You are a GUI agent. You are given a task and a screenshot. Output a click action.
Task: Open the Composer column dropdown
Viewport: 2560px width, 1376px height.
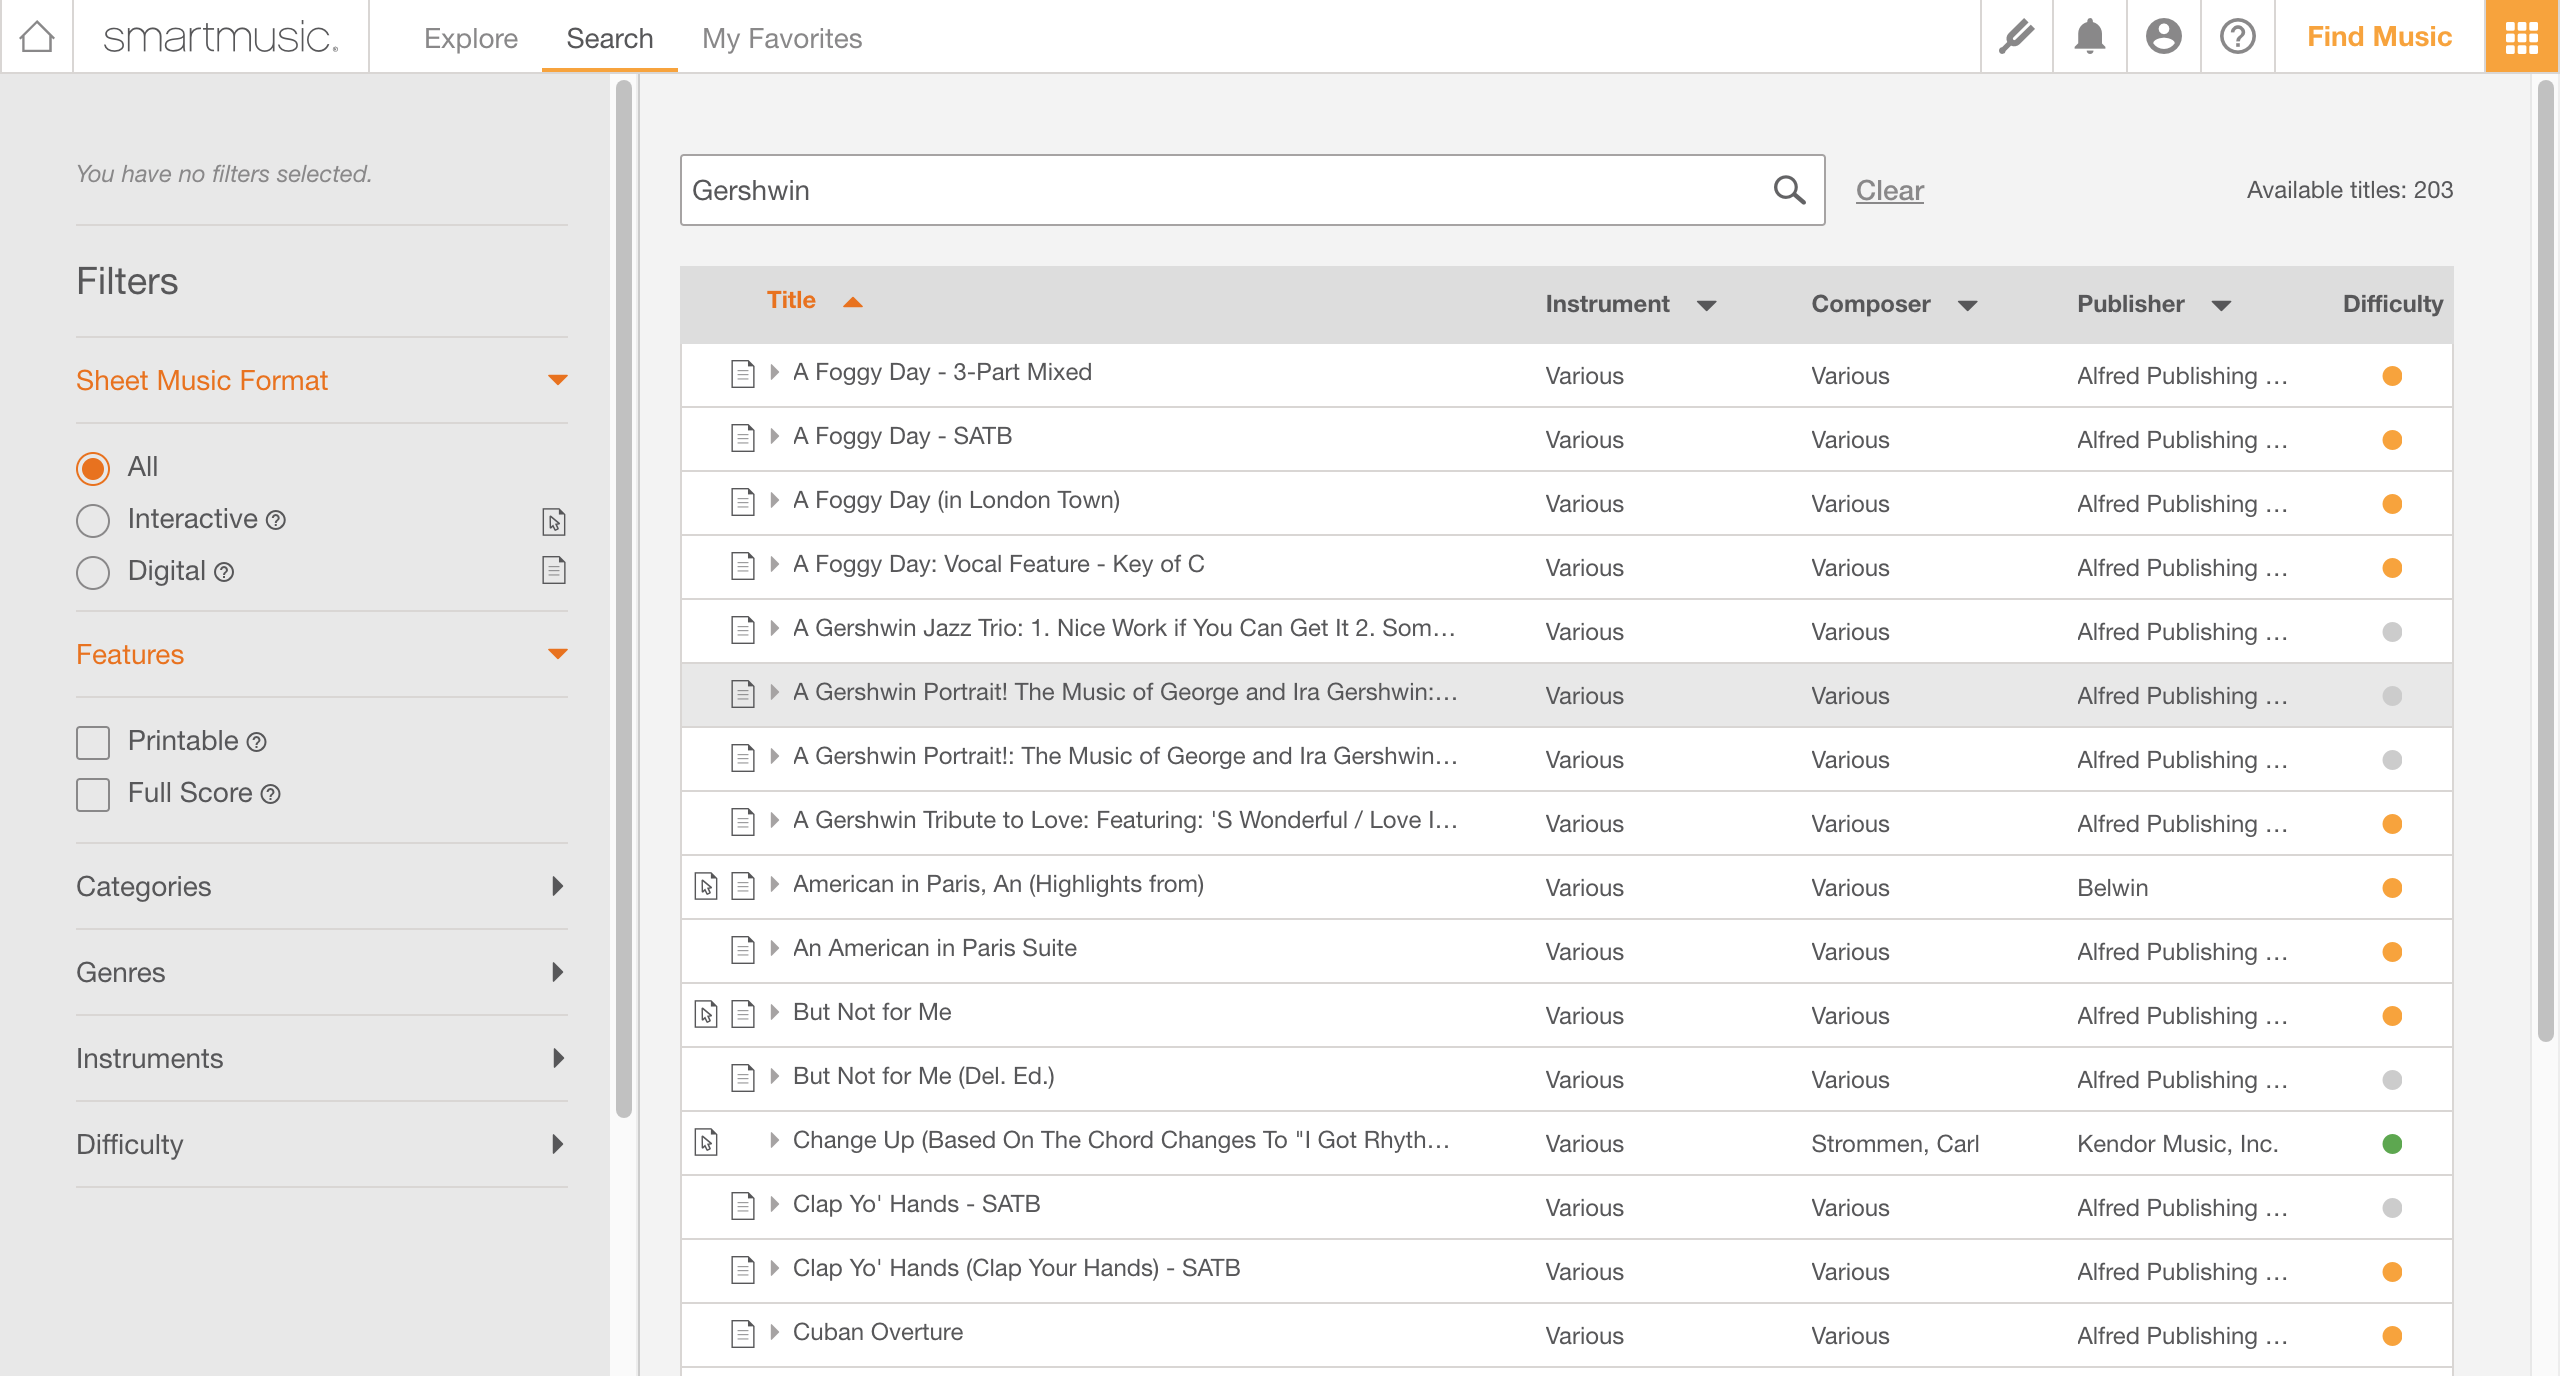[1968, 305]
